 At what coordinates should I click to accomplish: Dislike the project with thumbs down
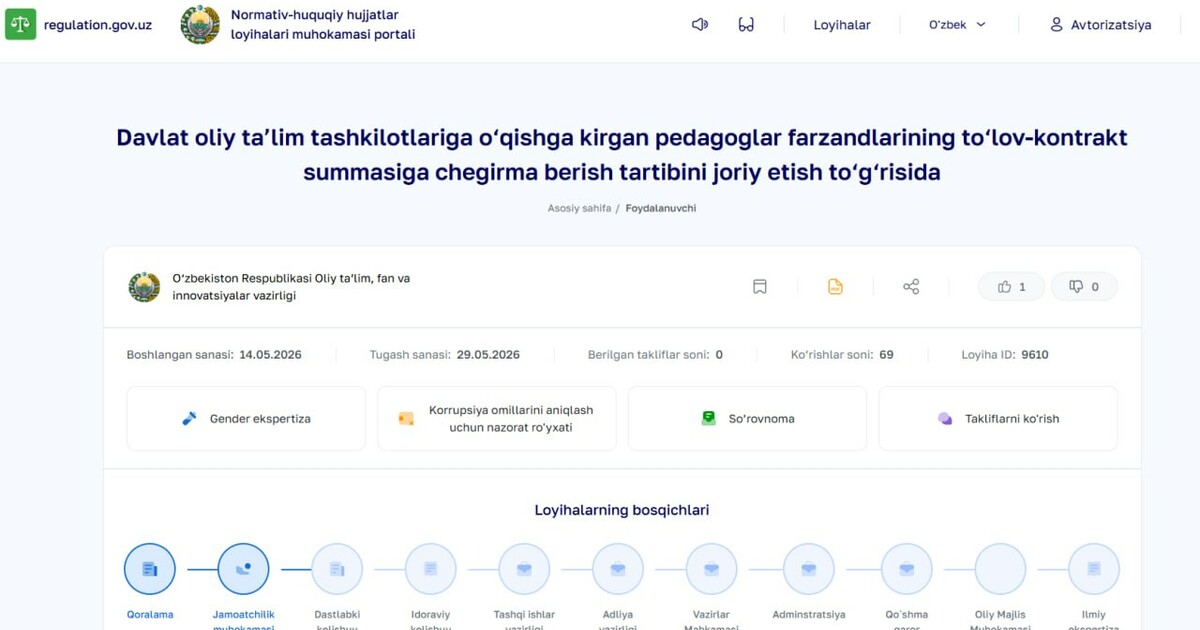pos(1084,287)
